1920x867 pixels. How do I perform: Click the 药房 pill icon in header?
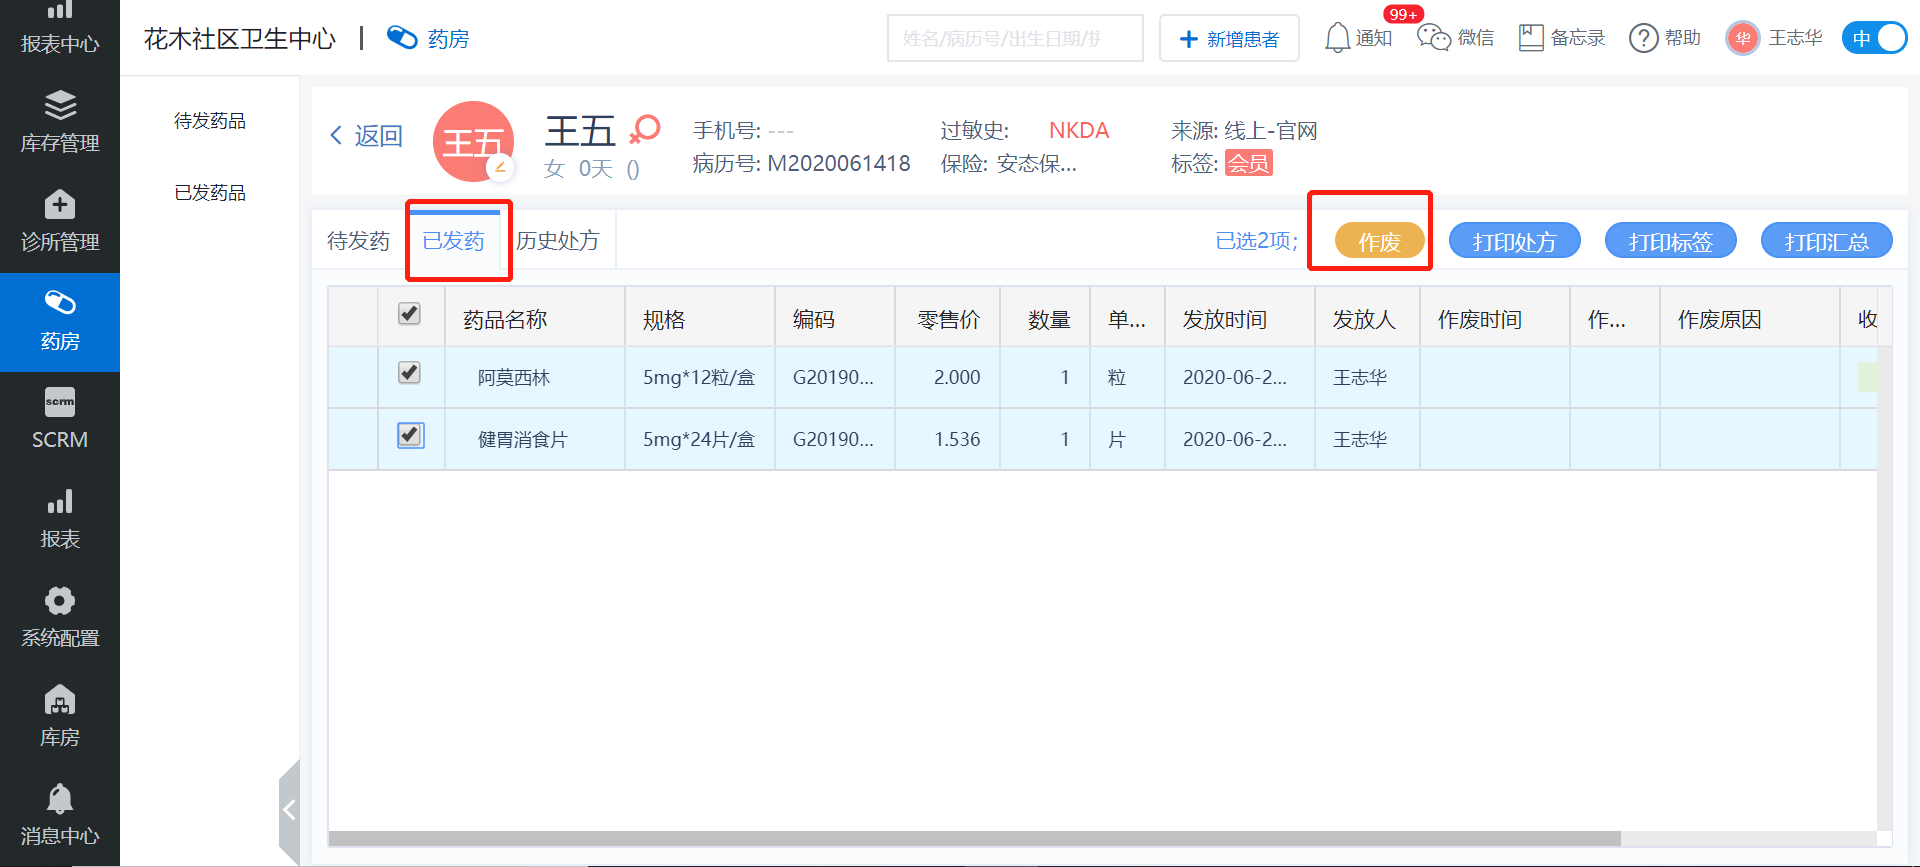(402, 38)
